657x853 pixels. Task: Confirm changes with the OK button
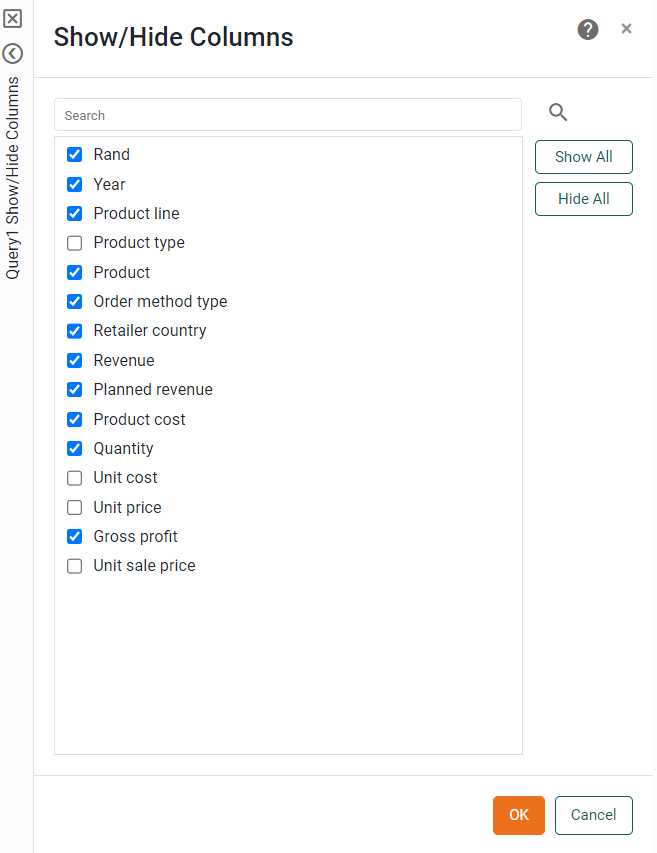[x=518, y=815]
